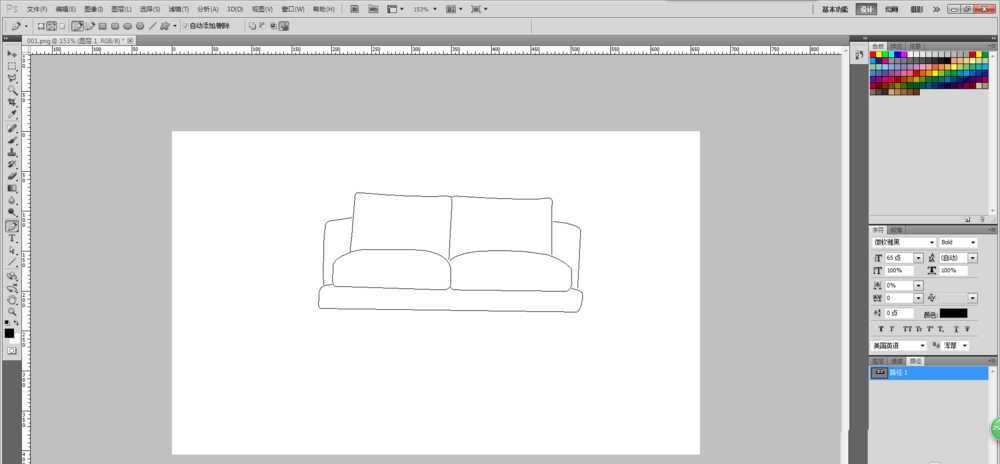Open the 文件(F) menu
Image resolution: width=1000 pixels, height=464 pixels.
[x=37, y=9]
